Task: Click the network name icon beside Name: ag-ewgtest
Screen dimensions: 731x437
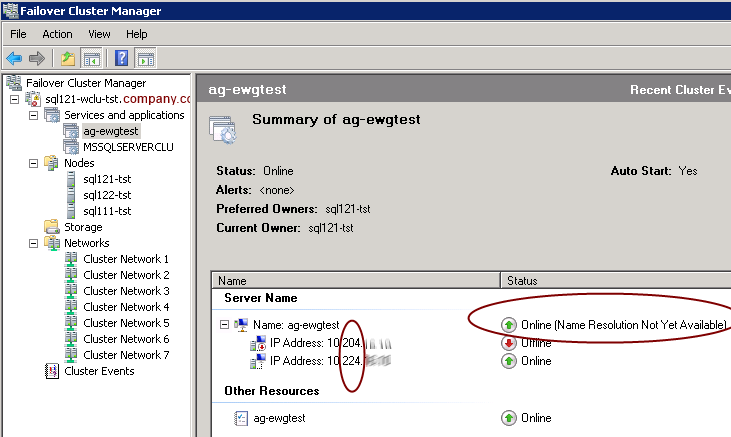Action: (241, 325)
